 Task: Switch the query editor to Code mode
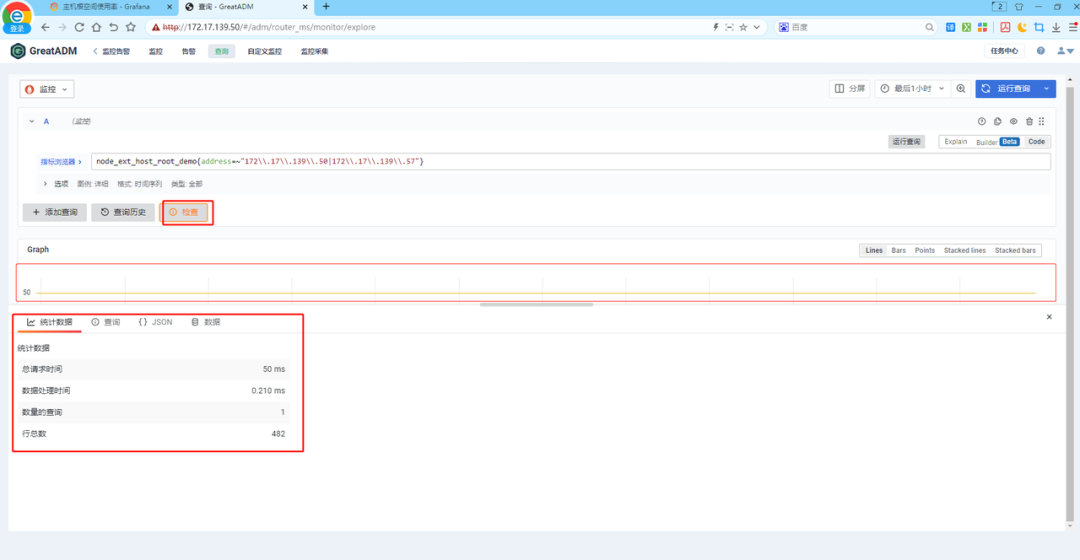[x=1036, y=142]
